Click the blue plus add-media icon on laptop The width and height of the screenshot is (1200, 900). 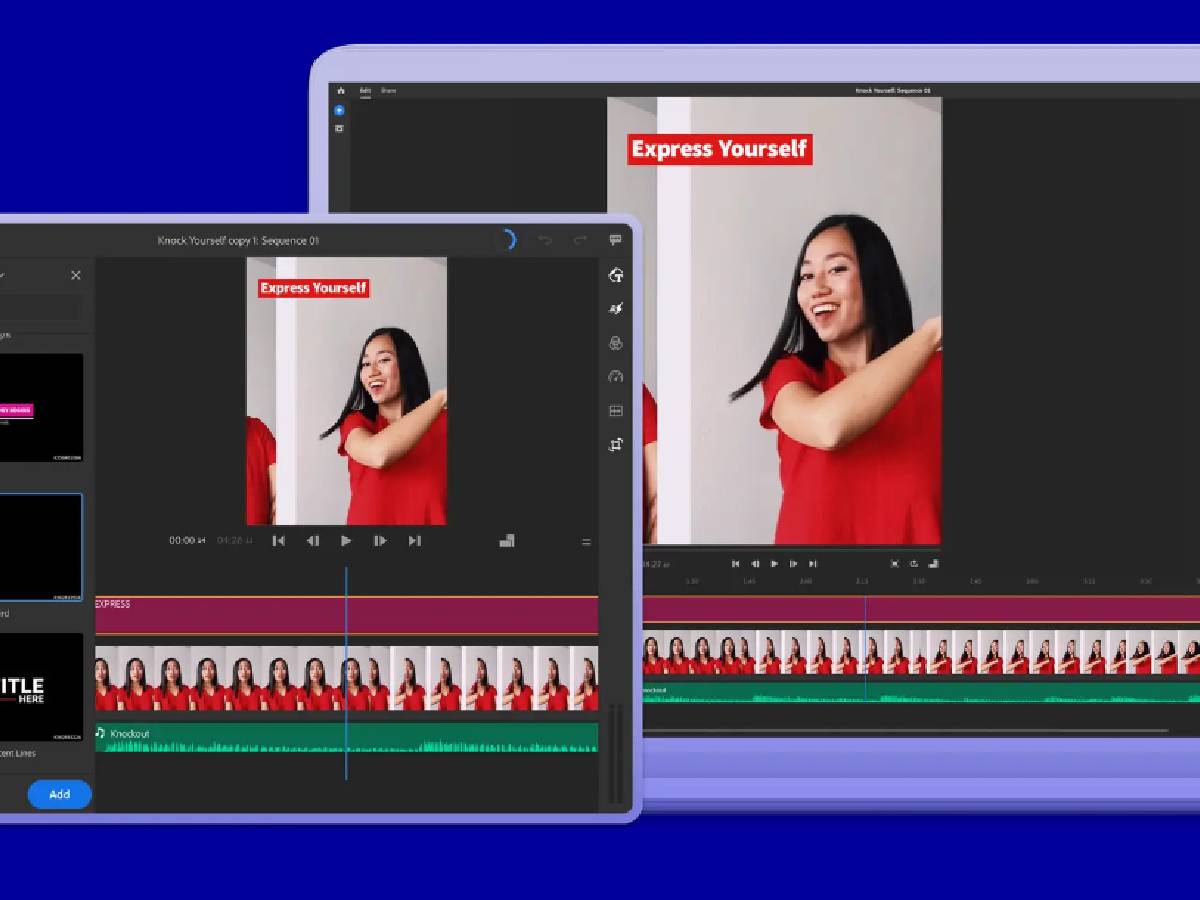[339, 110]
